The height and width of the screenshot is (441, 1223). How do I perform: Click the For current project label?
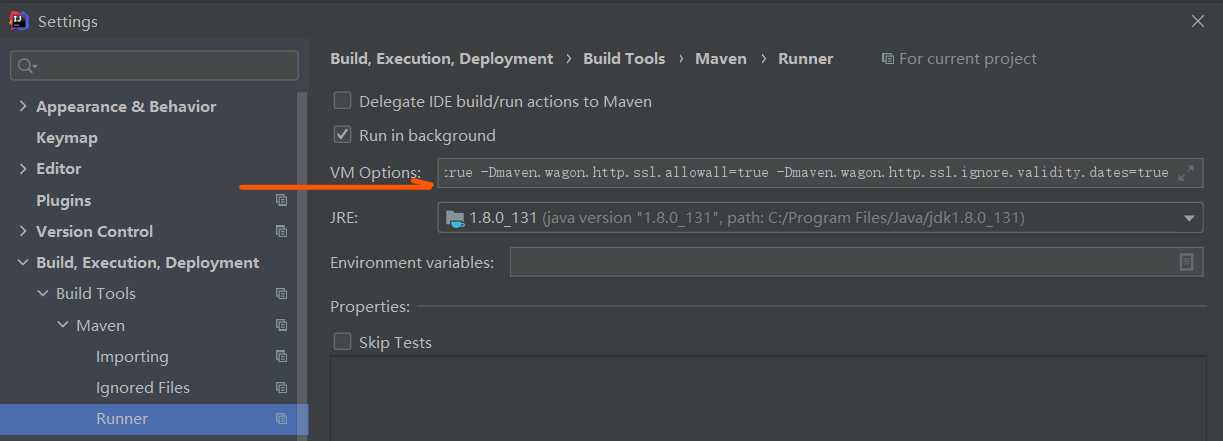(x=968, y=59)
